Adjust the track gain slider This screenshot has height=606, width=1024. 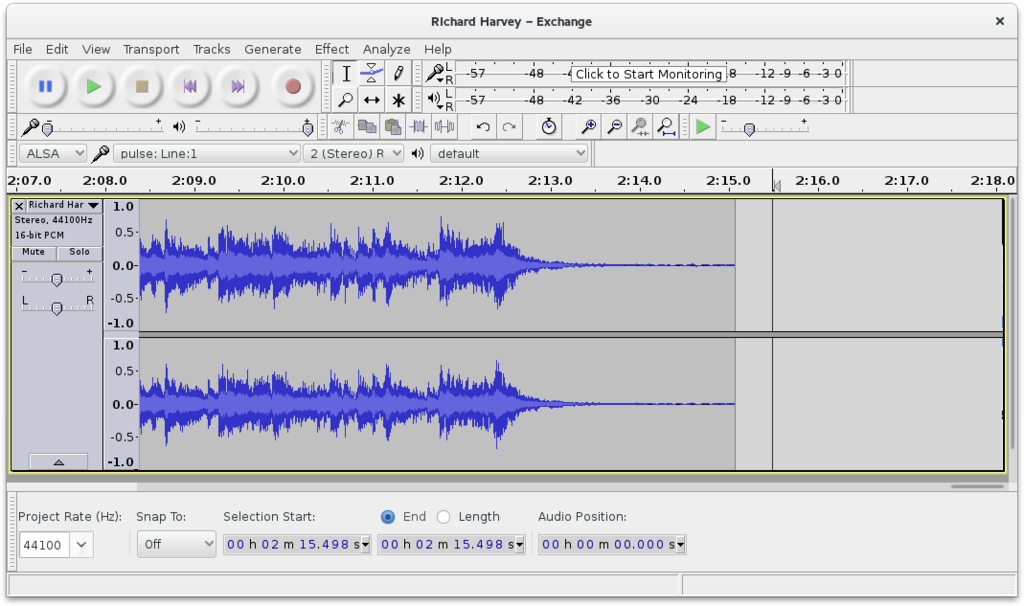pyautogui.click(x=57, y=279)
